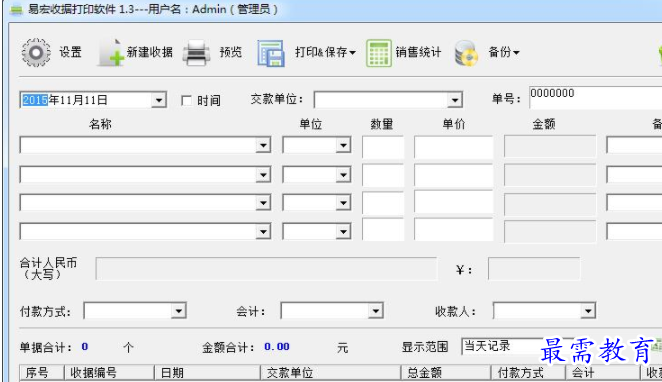Sort by 会计 column header
Viewport: 662px width, 382px height.
603,373
